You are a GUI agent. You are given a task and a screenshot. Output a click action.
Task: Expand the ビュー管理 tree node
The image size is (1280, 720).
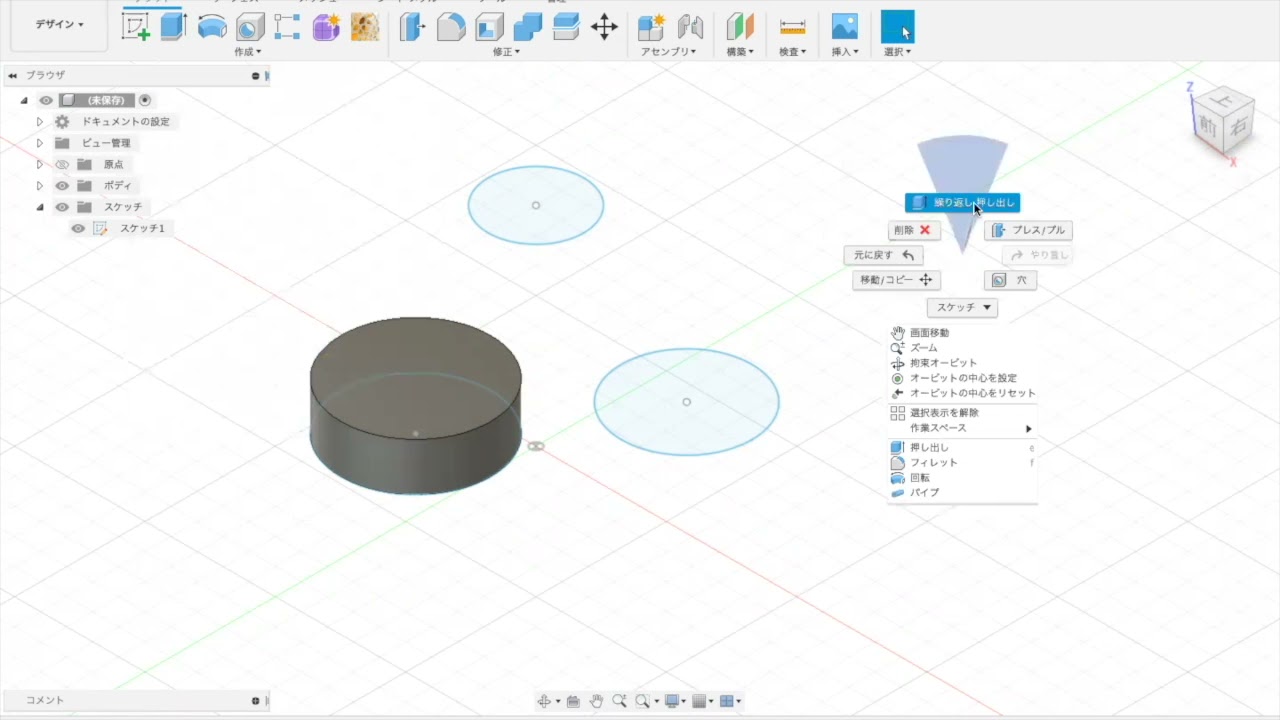40,143
